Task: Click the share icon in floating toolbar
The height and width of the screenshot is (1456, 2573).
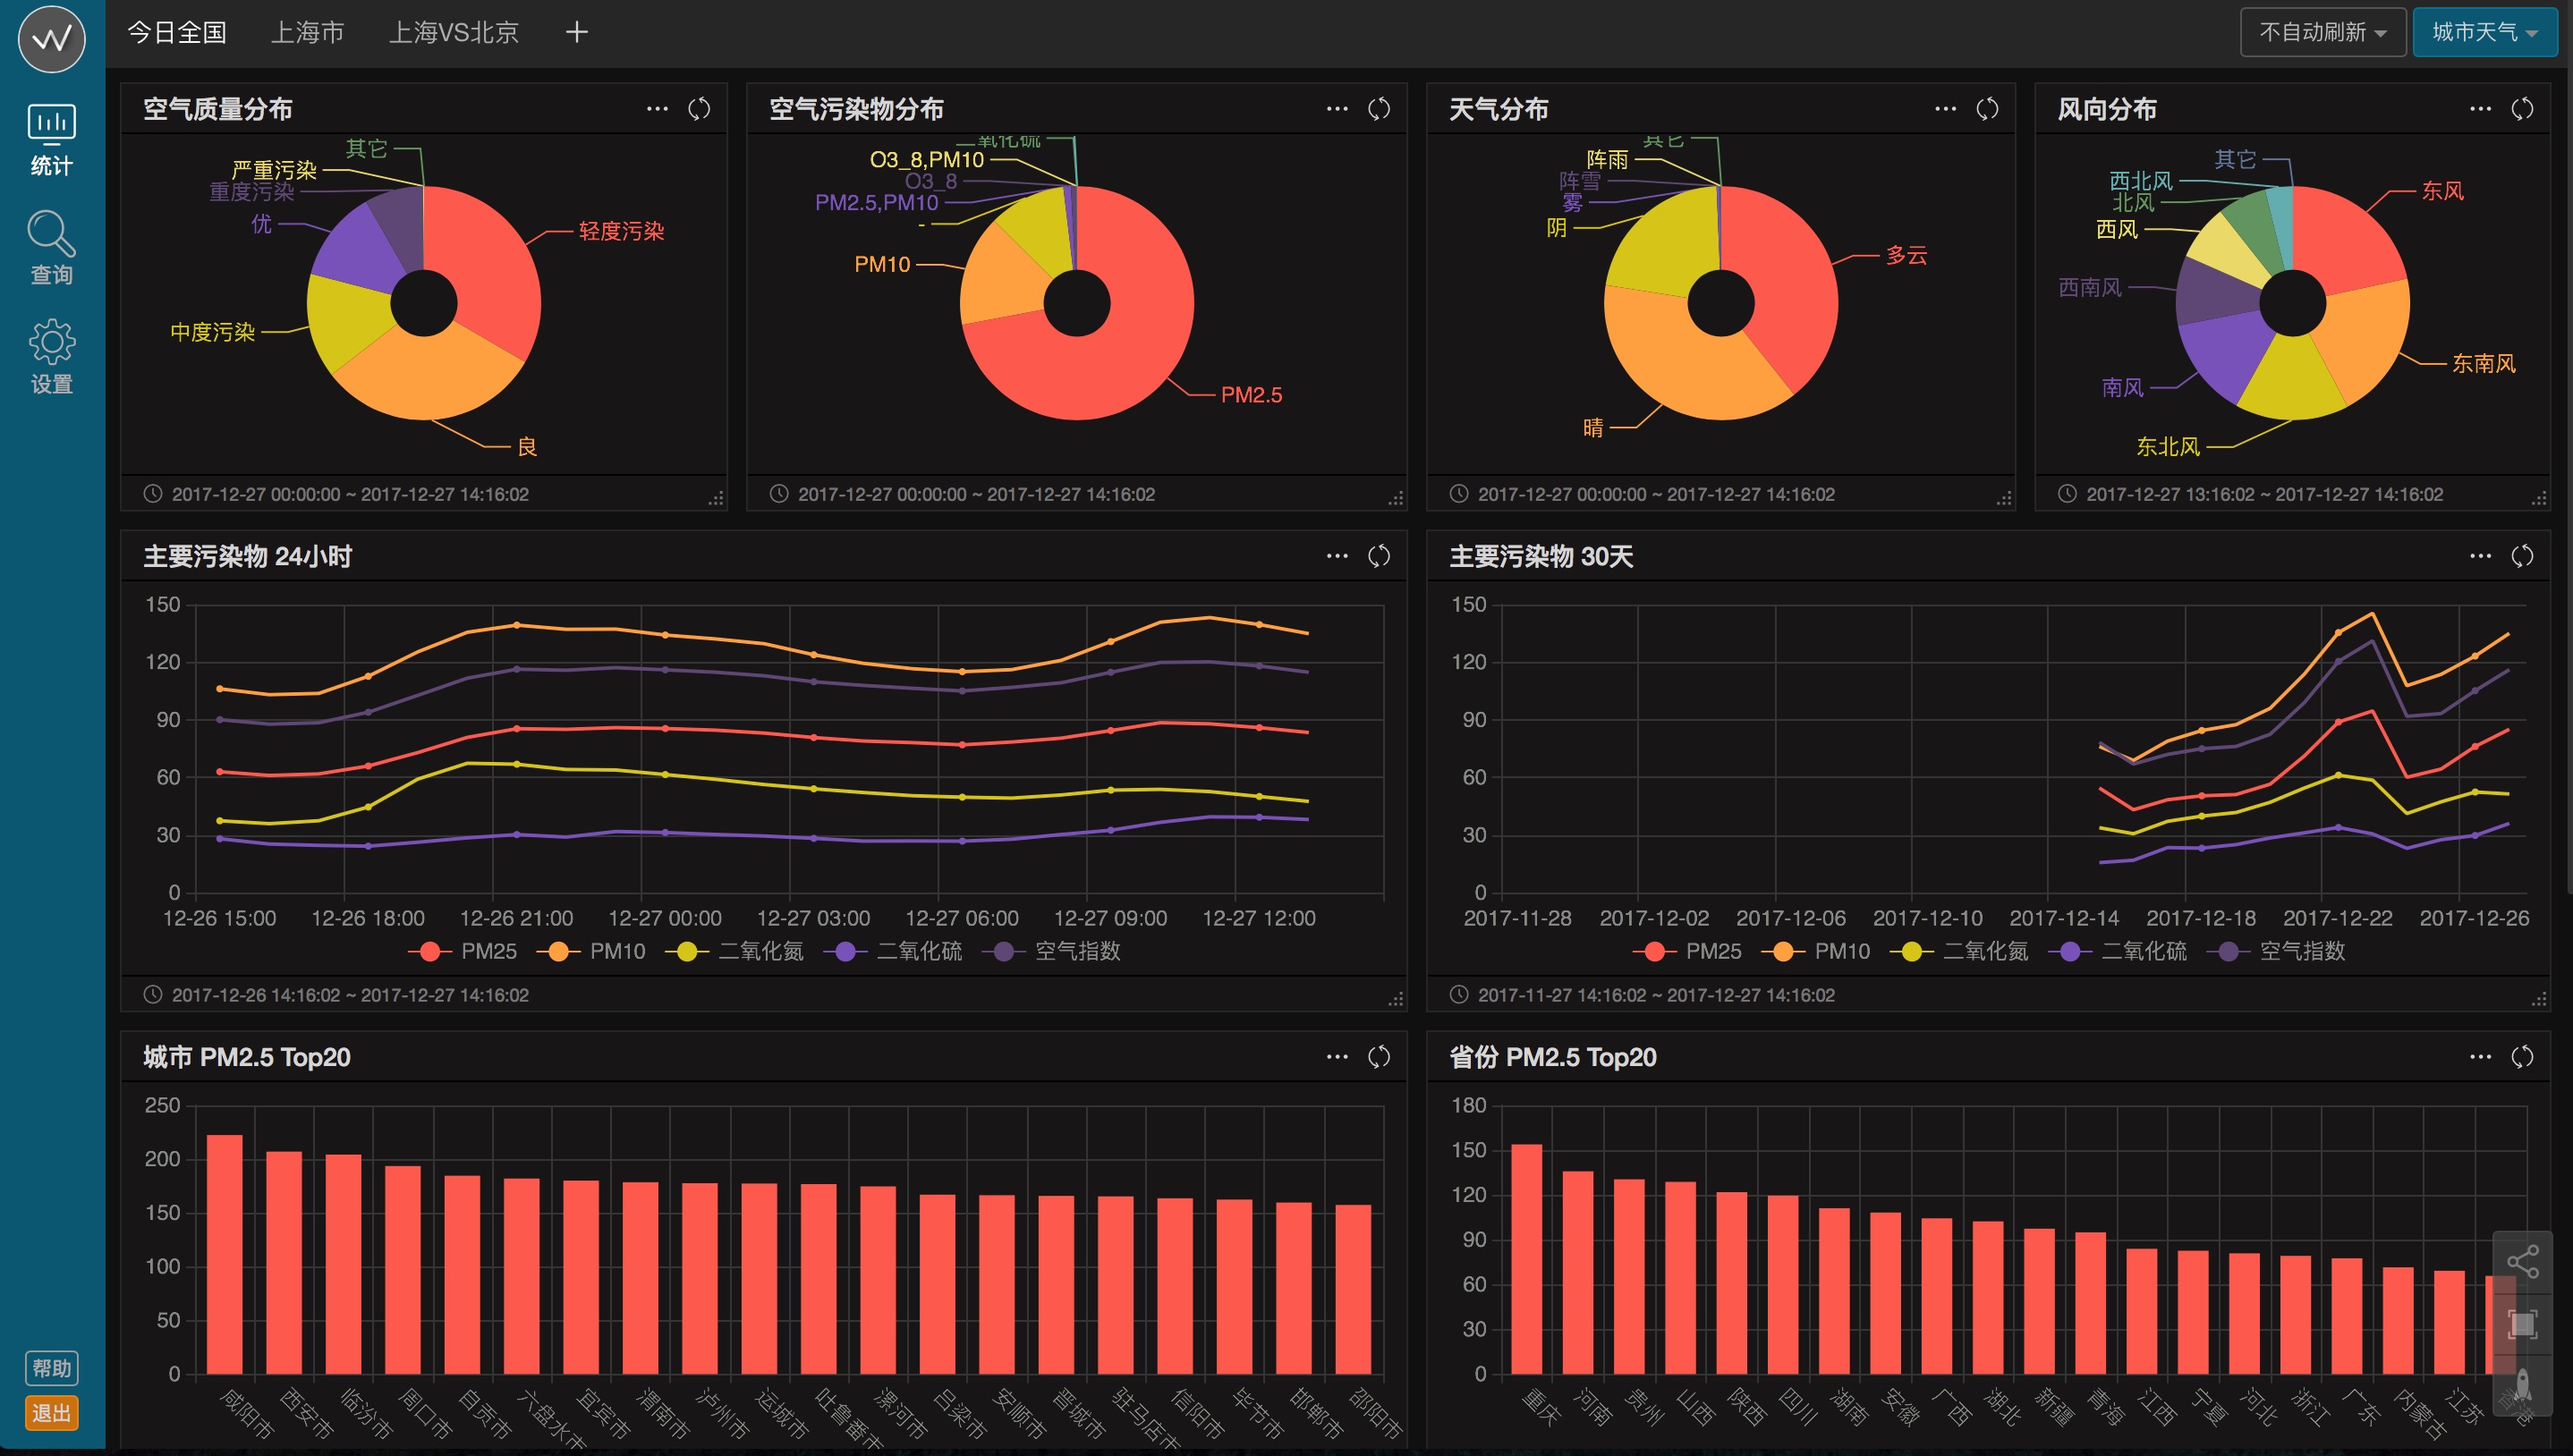Action: click(2522, 1261)
